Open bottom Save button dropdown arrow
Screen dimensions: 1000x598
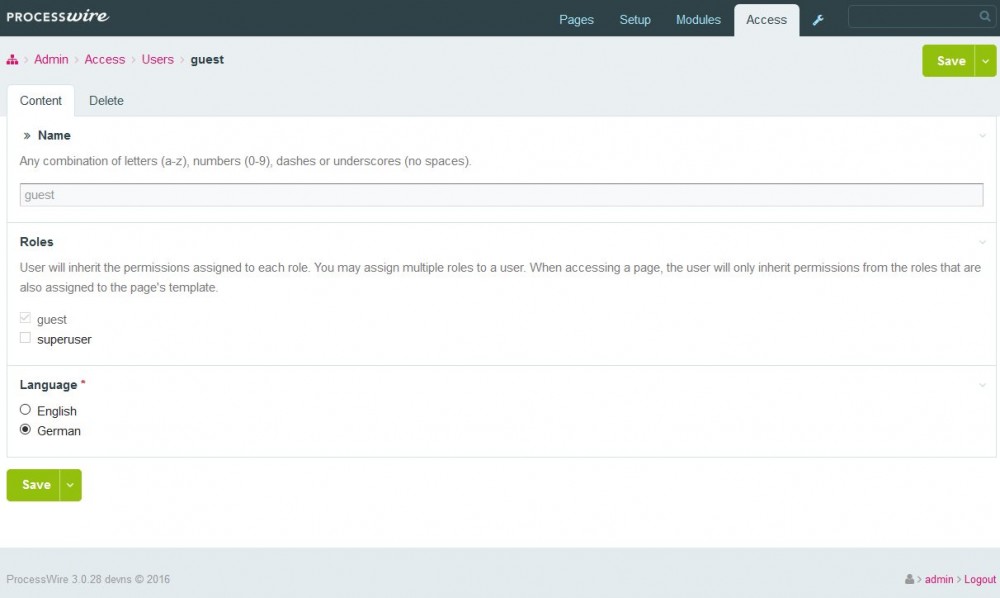click(70, 485)
